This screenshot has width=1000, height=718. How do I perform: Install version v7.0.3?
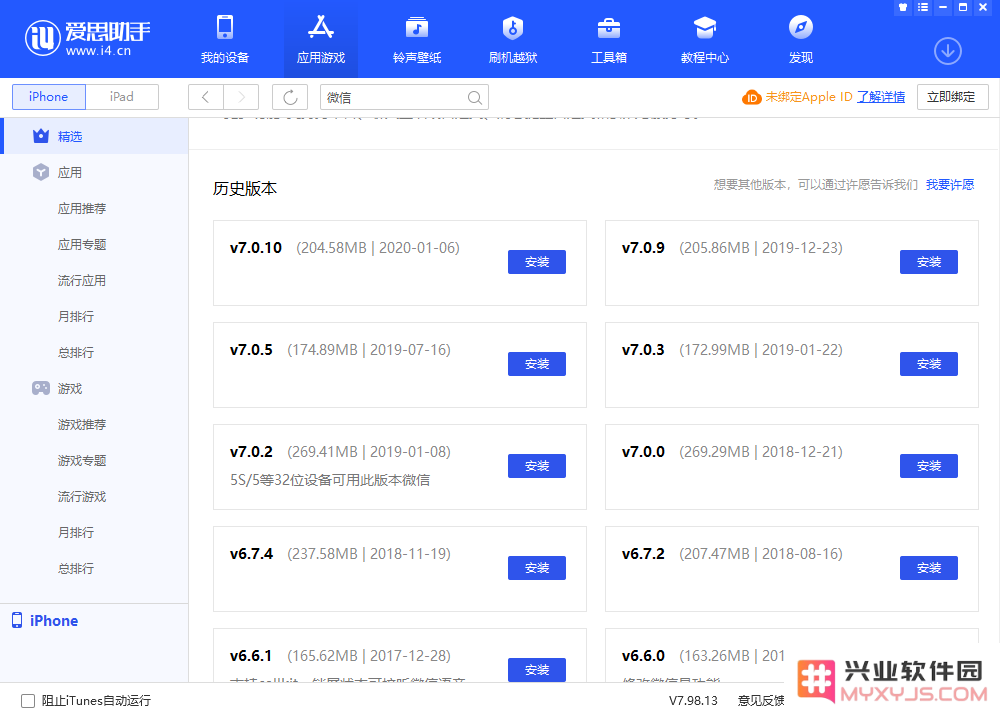pyautogui.click(x=929, y=364)
